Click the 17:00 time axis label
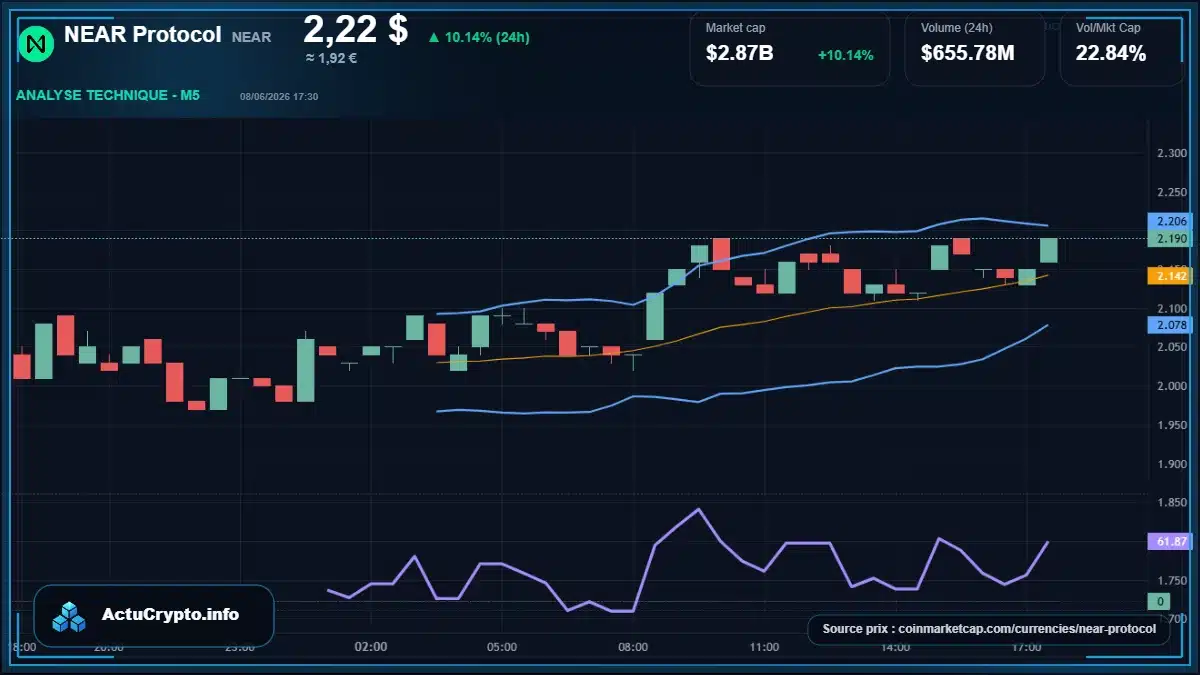Screen dimensions: 1200x675 pos(1026,647)
